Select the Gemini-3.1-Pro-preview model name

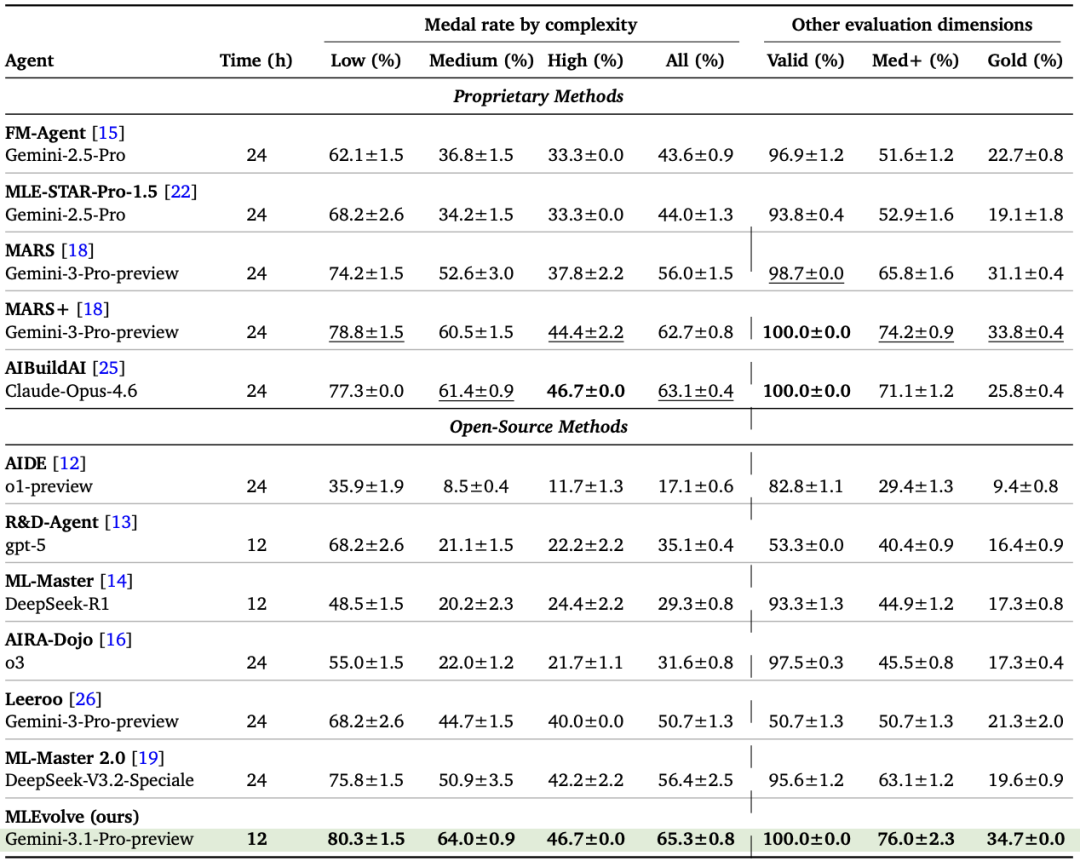pyautogui.click(x=99, y=839)
